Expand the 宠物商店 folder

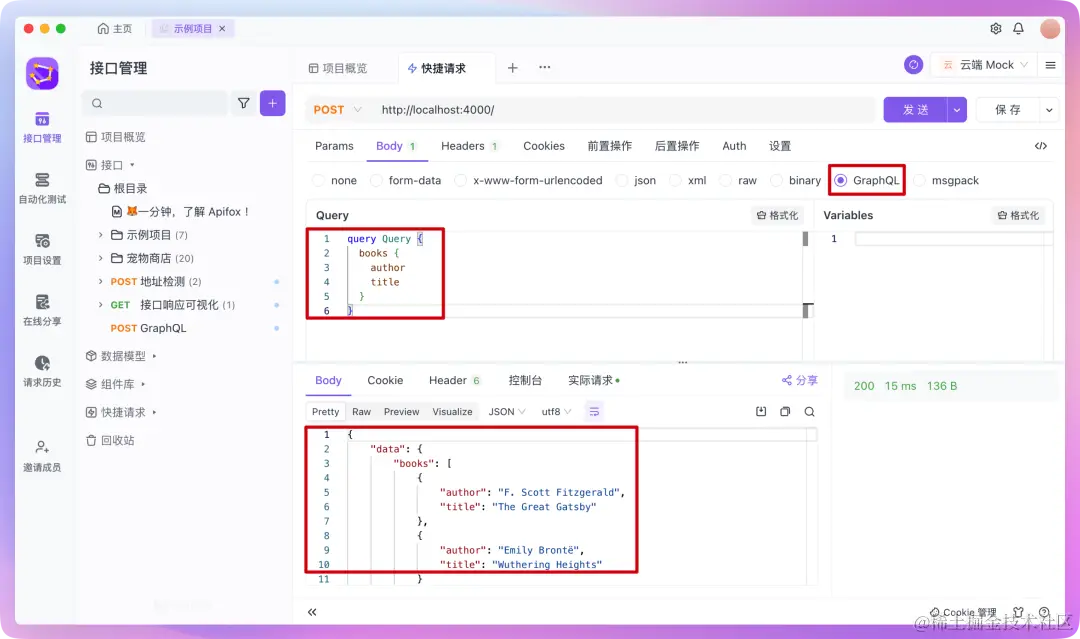coord(101,258)
